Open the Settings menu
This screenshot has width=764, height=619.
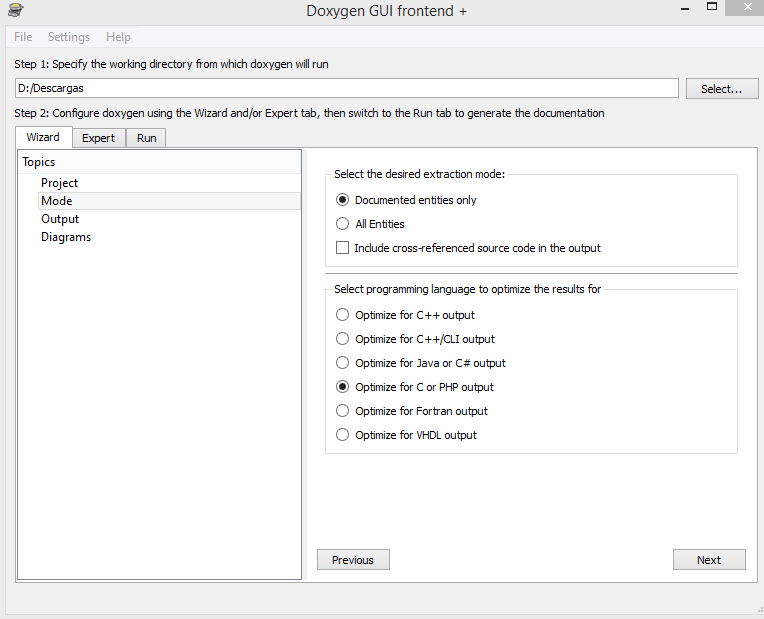pyautogui.click(x=69, y=37)
